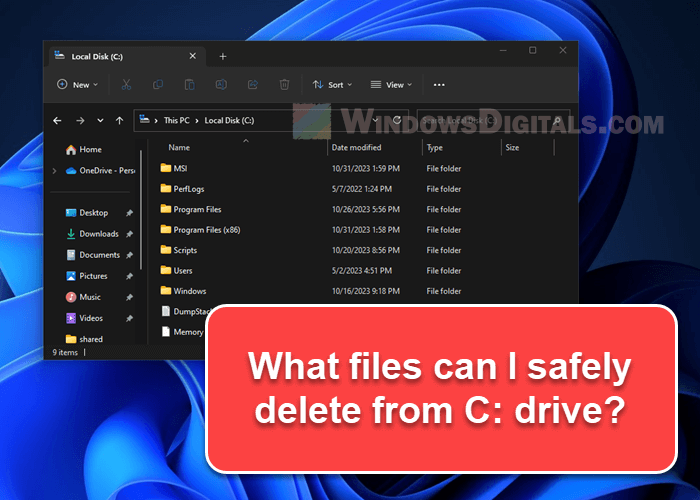Image resolution: width=700 pixels, height=500 pixels.
Task: Click the MSI date 10/31/2023 1:59 PM
Action: 366,169
